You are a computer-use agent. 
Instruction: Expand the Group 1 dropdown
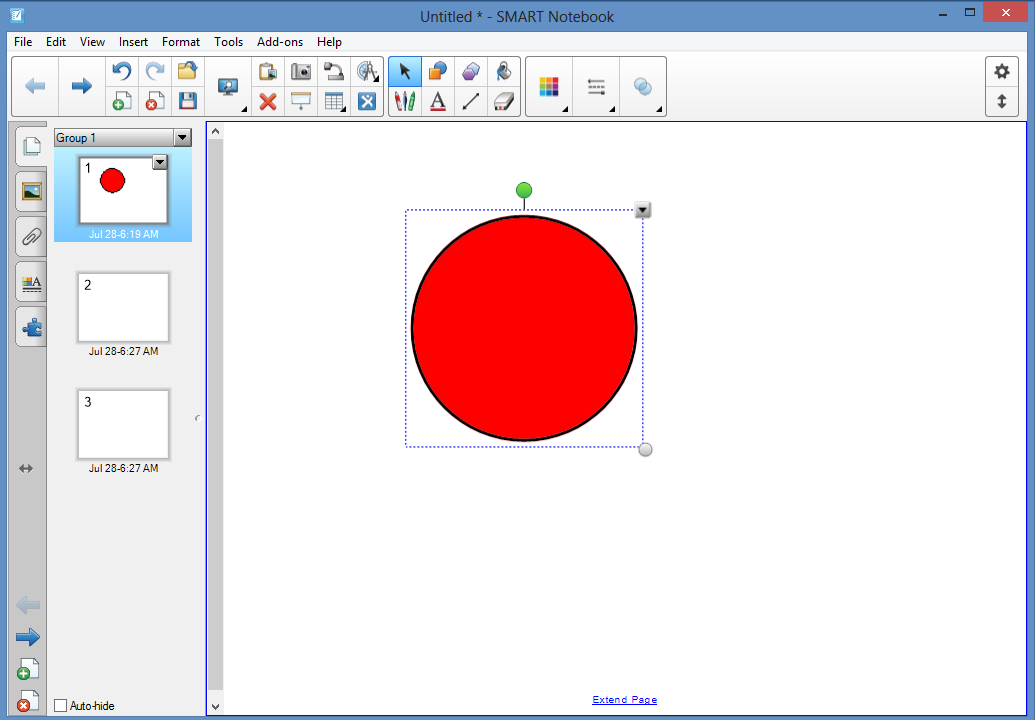coord(182,137)
